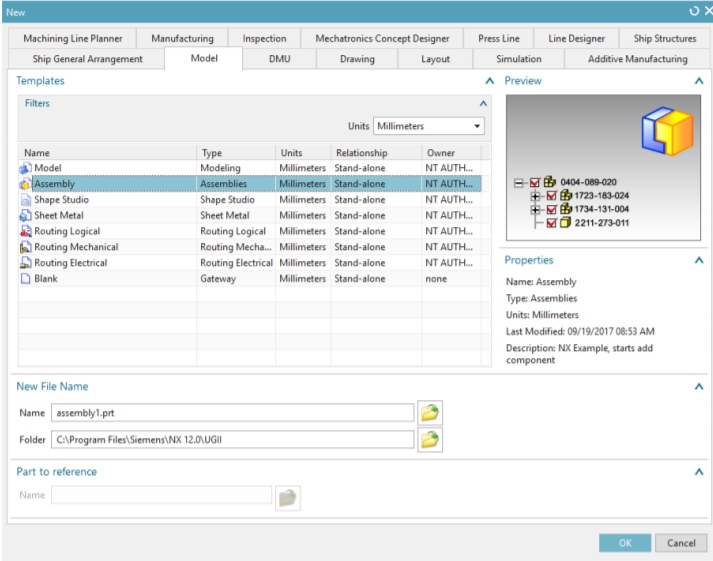
Task: Collapse the 0404-089-020 tree node
Action: coord(518,183)
